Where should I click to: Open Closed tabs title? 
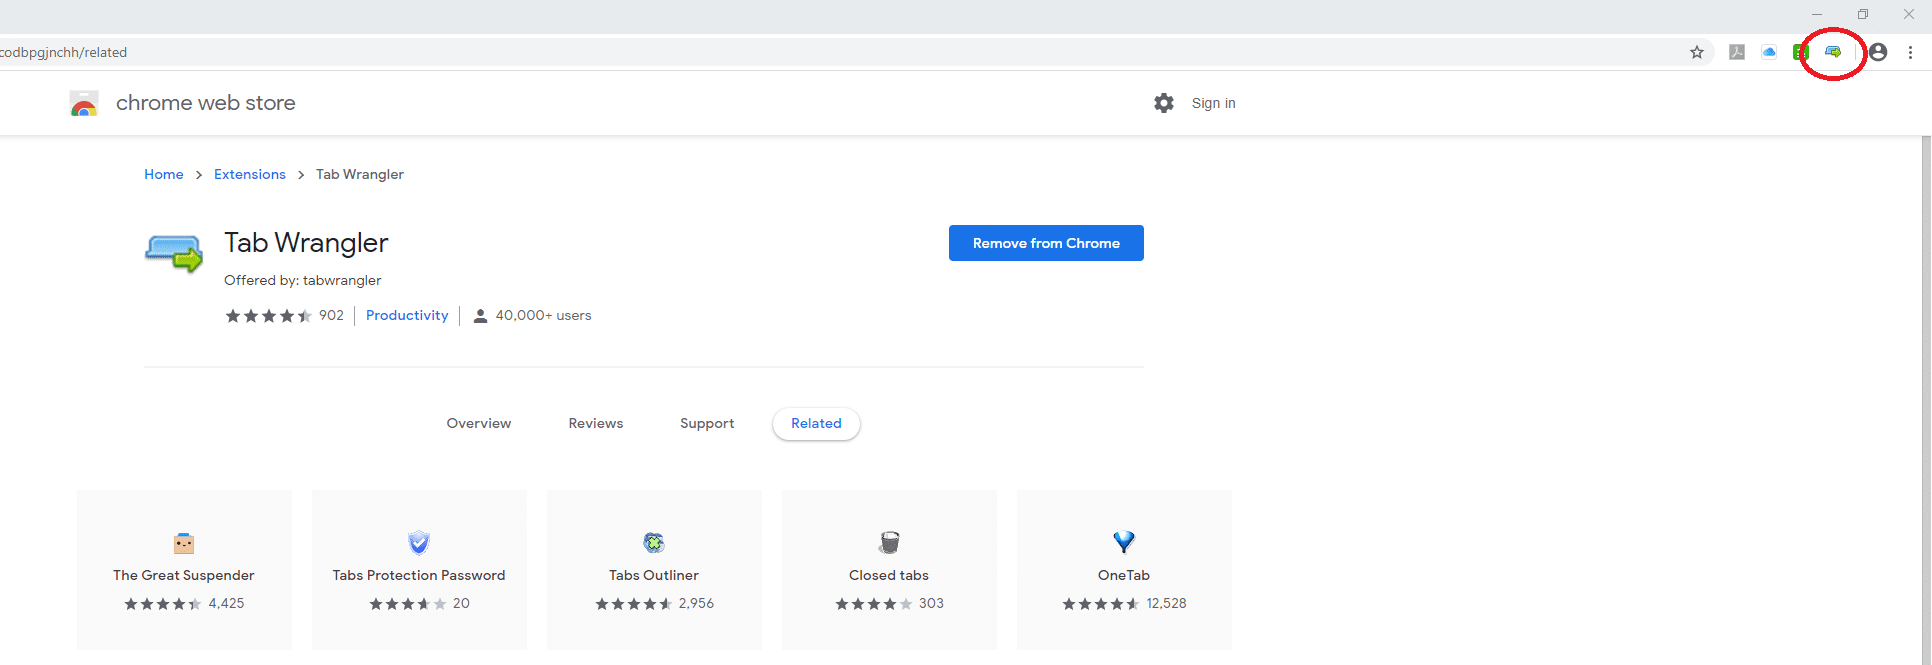tap(889, 575)
